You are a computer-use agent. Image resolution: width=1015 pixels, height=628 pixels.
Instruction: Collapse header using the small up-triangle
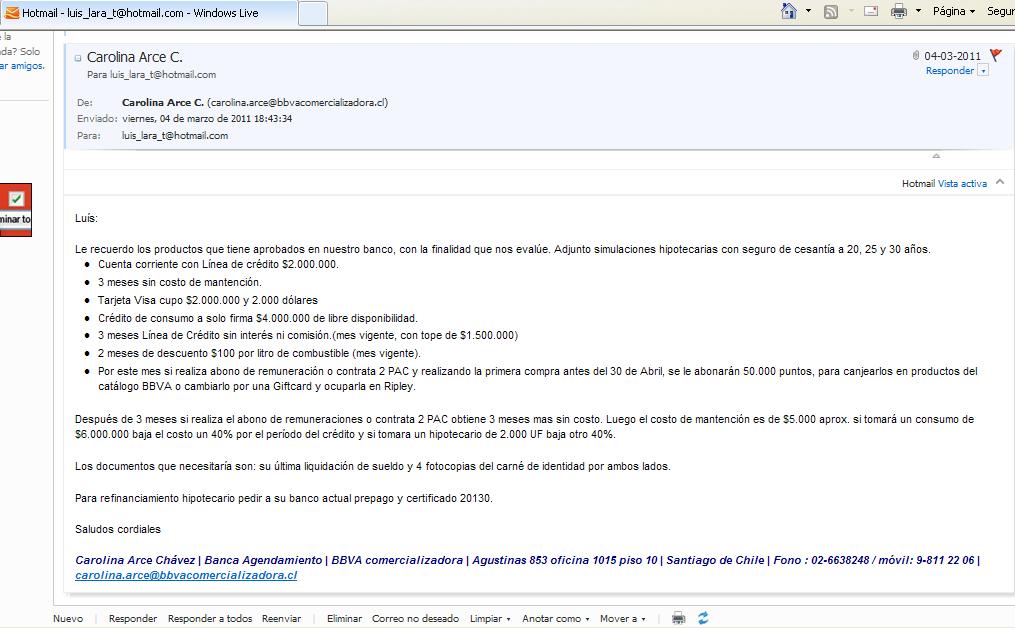click(935, 156)
